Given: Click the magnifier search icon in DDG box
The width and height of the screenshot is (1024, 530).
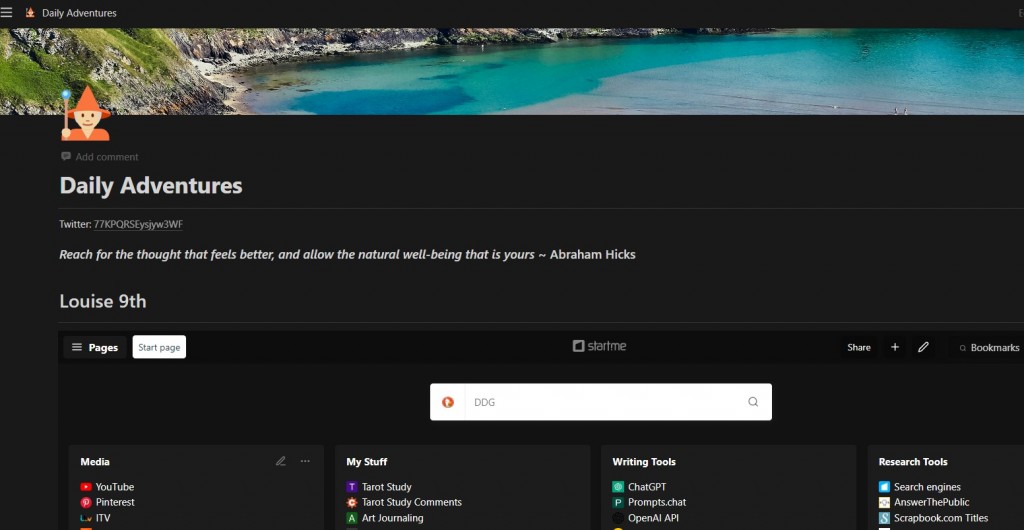Looking at the screenshot, I should [753, 402].
